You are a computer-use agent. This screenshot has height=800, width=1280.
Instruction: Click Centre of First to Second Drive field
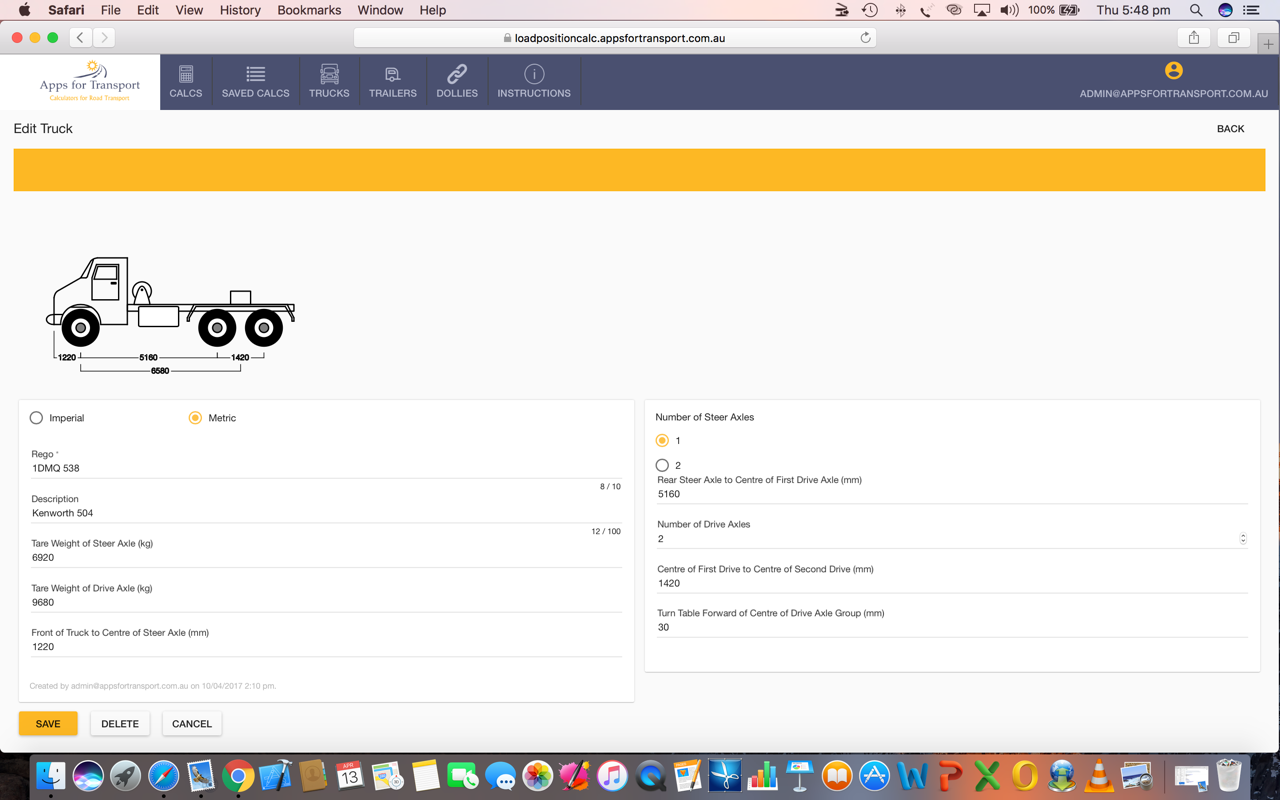click(x=952, y=583)
